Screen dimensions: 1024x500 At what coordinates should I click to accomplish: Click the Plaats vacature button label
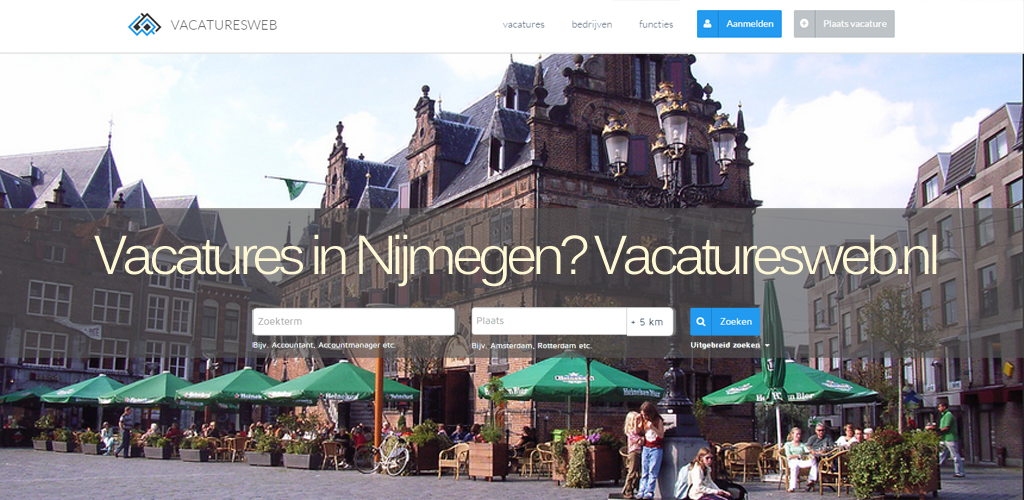pyautogui.click(x=855, y=23)
